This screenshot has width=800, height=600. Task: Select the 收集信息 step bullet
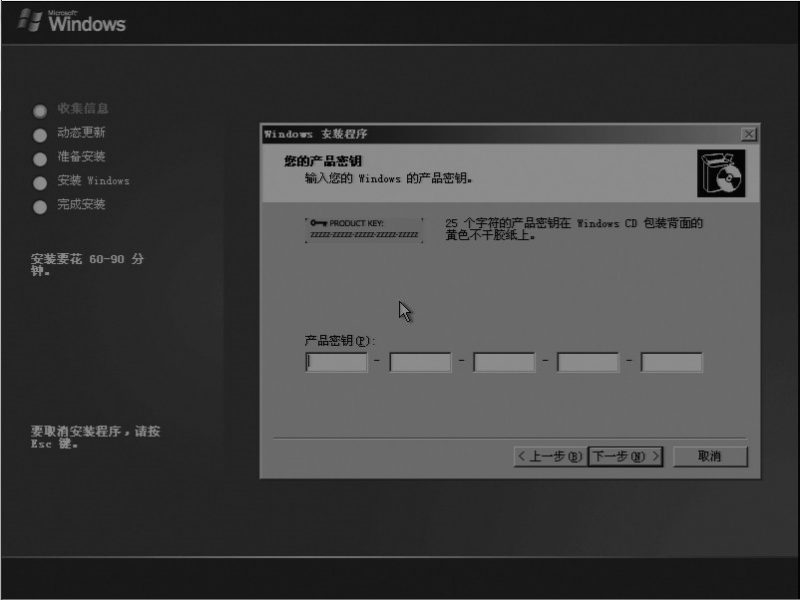[x=40, y=110]
